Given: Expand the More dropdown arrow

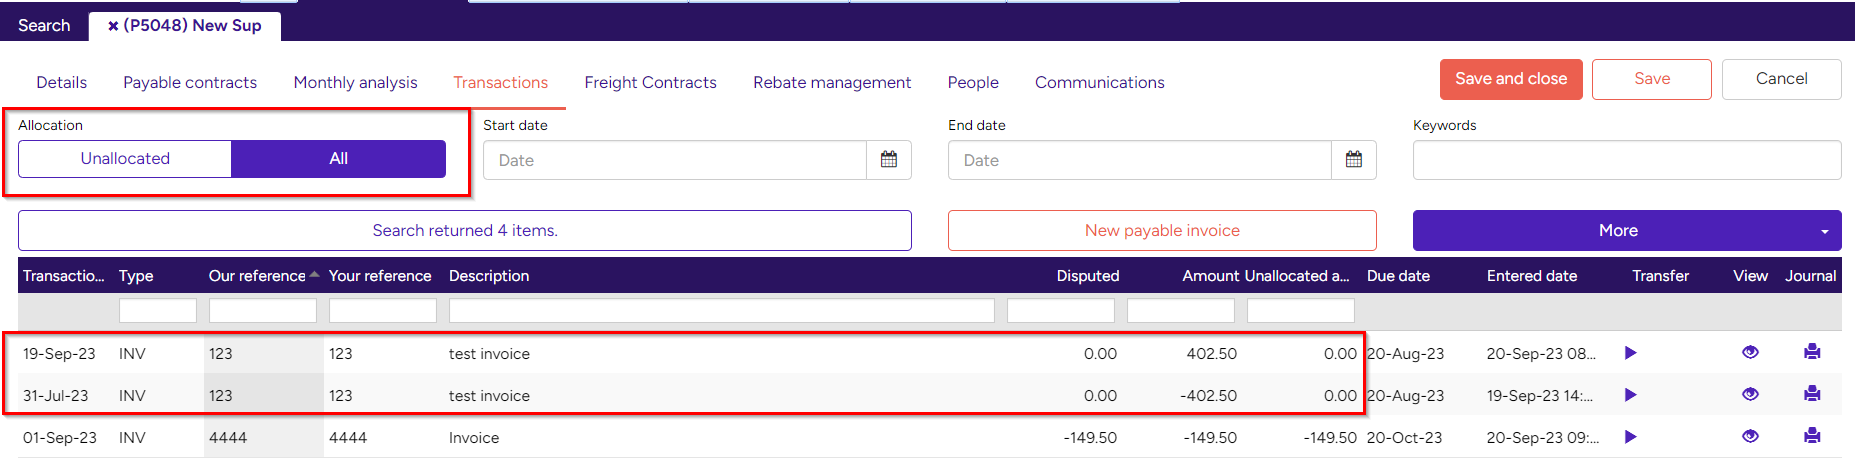Looking at the screenshot, I should click(1825, 232).
